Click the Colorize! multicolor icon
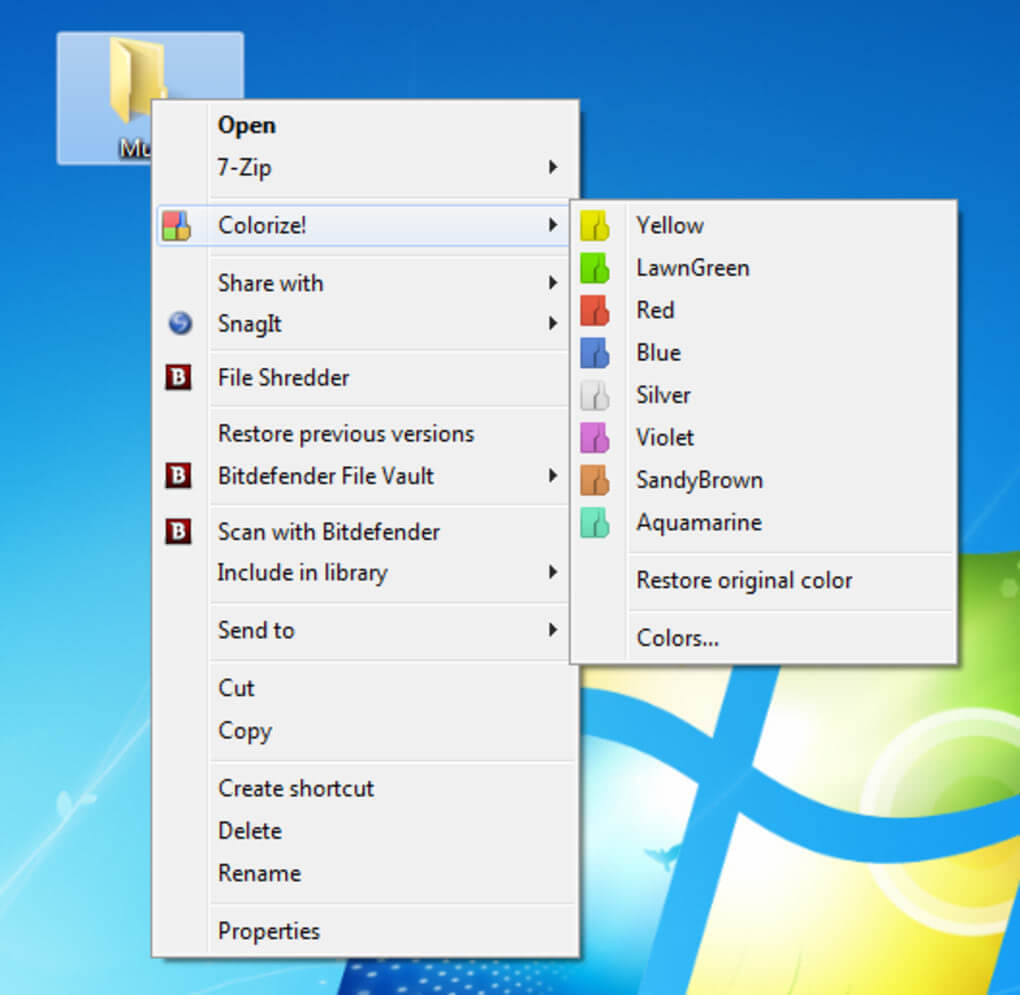The width and height of the screenshot is (1020, 995). tap(177, 226)
